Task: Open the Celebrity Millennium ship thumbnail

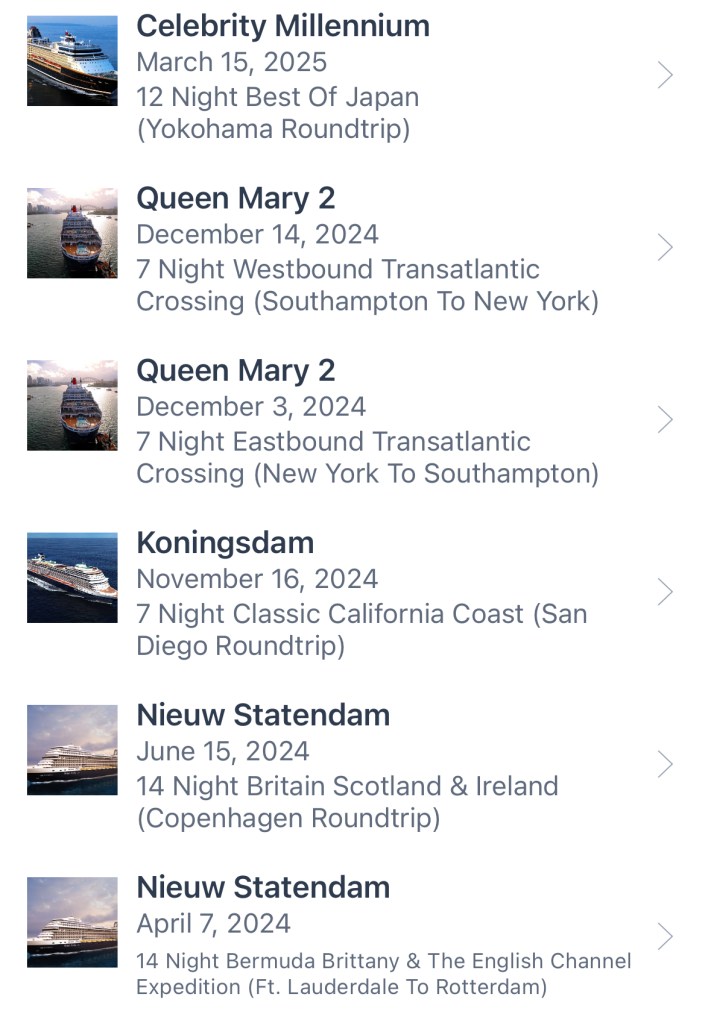Action: click(x=72, y=61)
